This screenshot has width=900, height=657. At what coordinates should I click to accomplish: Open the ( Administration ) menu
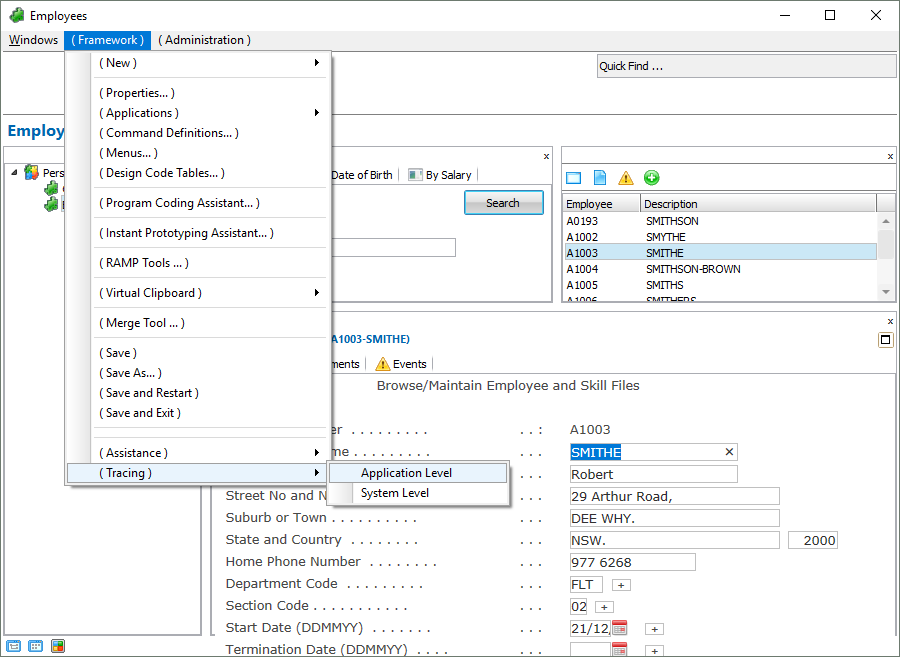(x=204, y=40)
